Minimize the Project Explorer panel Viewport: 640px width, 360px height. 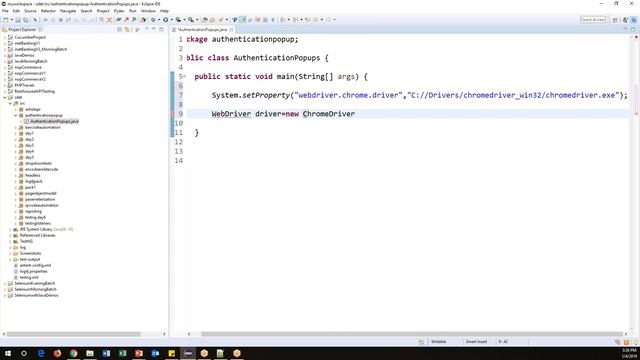154,29
